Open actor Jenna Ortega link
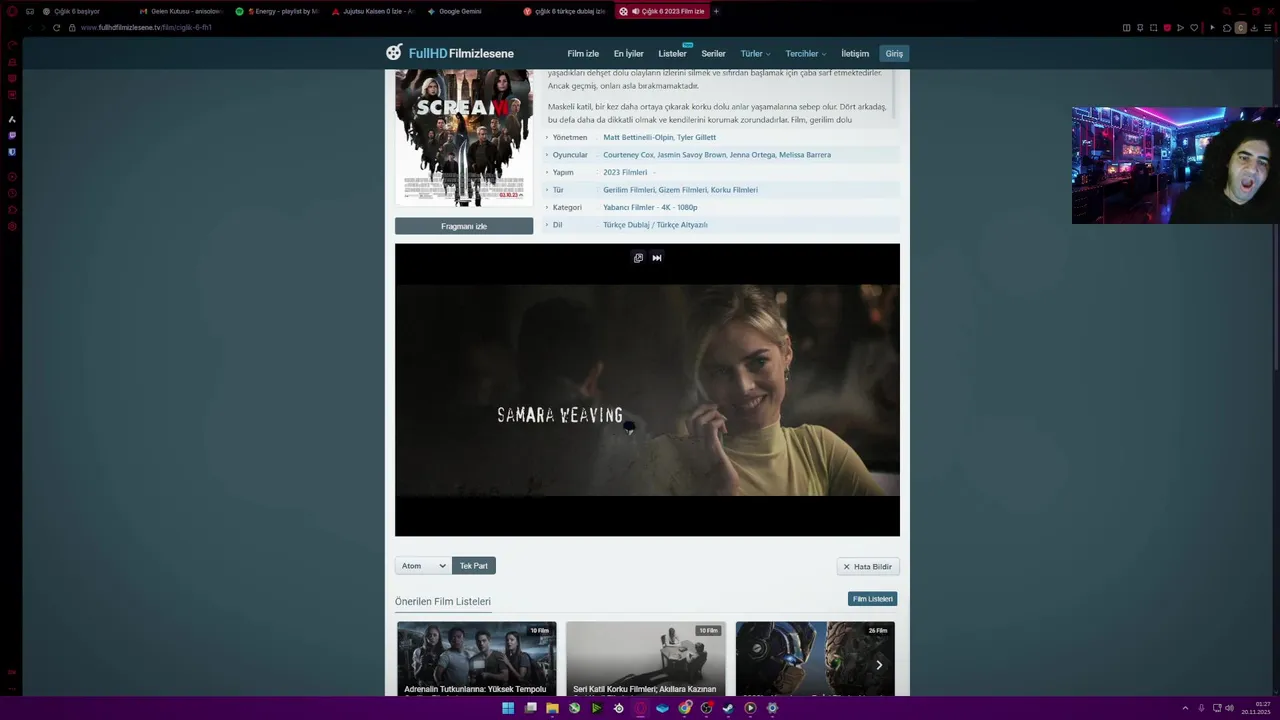The width and height of the screenshot is (1280, 720). click(752, 155)
